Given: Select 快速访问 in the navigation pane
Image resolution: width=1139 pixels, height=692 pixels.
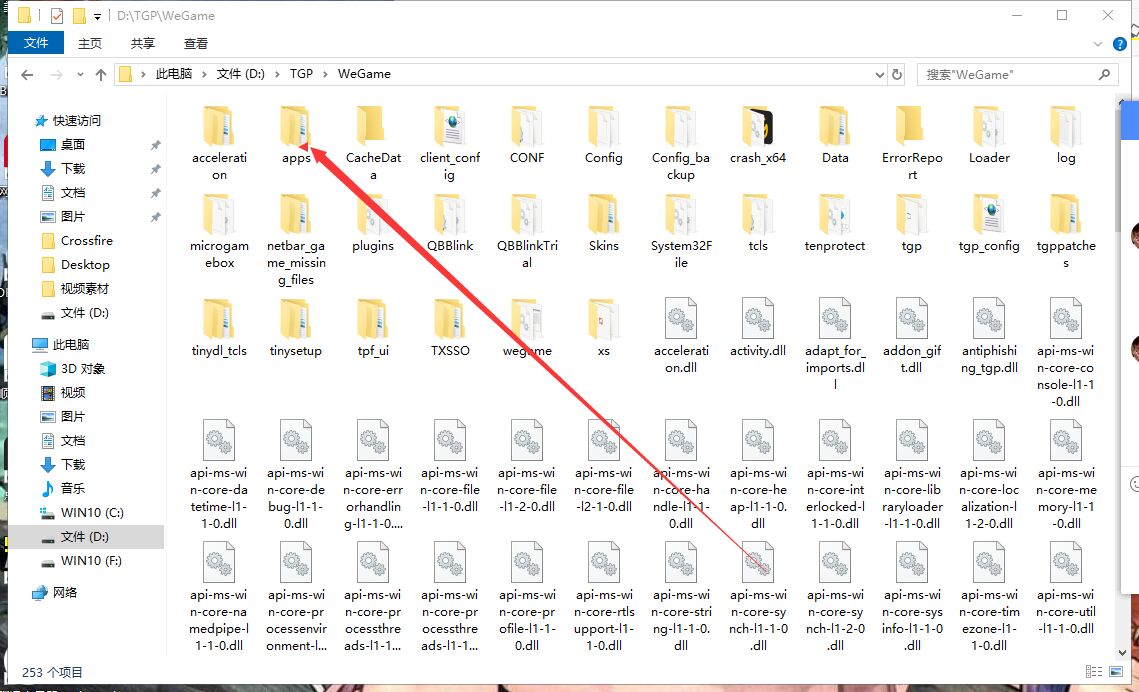Looking at the screenshot, I should point(76,121).
